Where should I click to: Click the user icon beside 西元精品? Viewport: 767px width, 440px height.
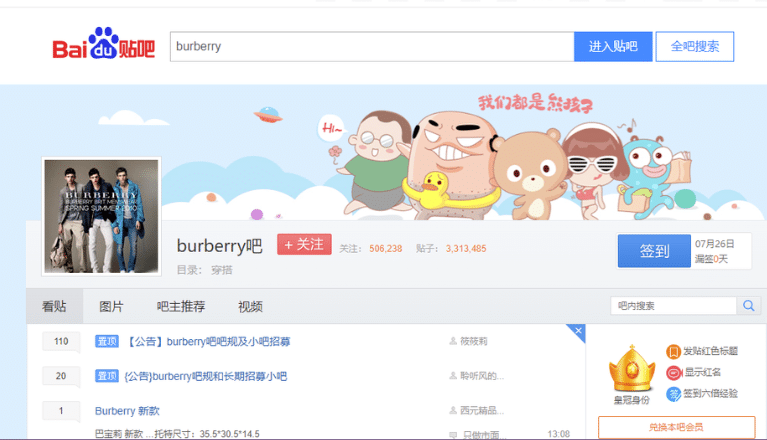453,410
